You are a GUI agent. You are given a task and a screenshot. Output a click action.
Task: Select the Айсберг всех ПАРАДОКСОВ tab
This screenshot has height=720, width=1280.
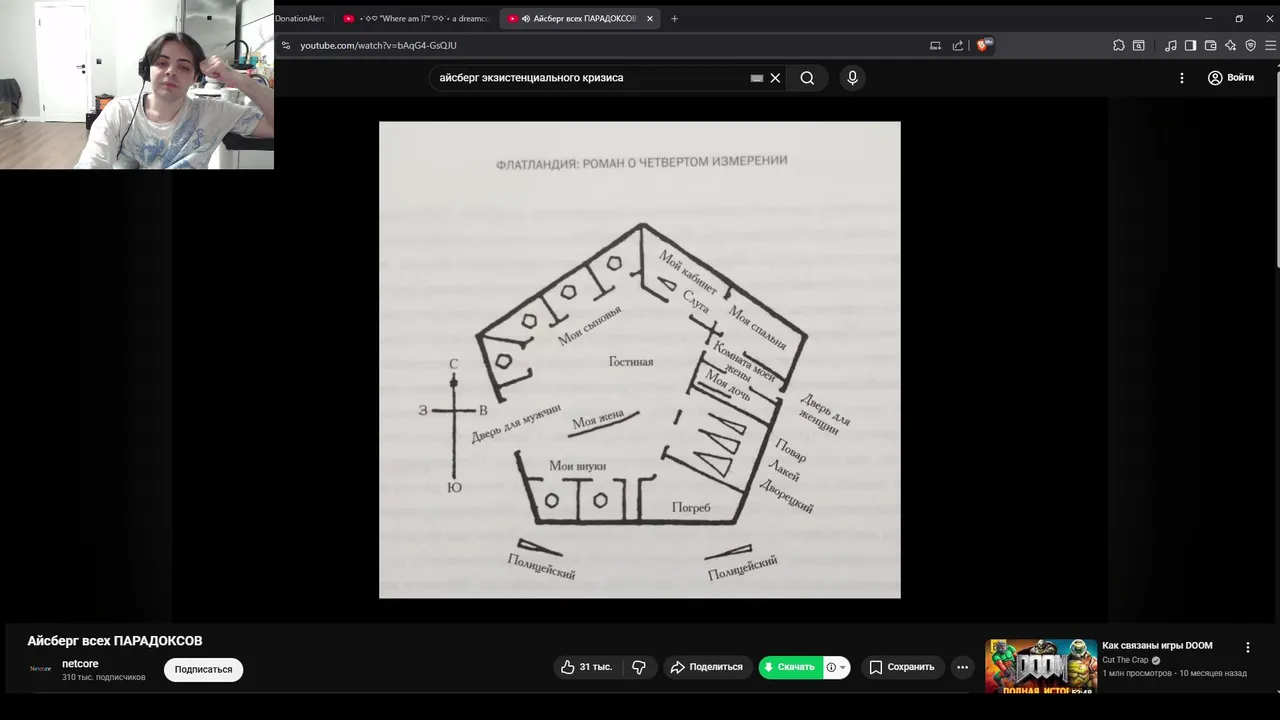click(x=578, y=18)
